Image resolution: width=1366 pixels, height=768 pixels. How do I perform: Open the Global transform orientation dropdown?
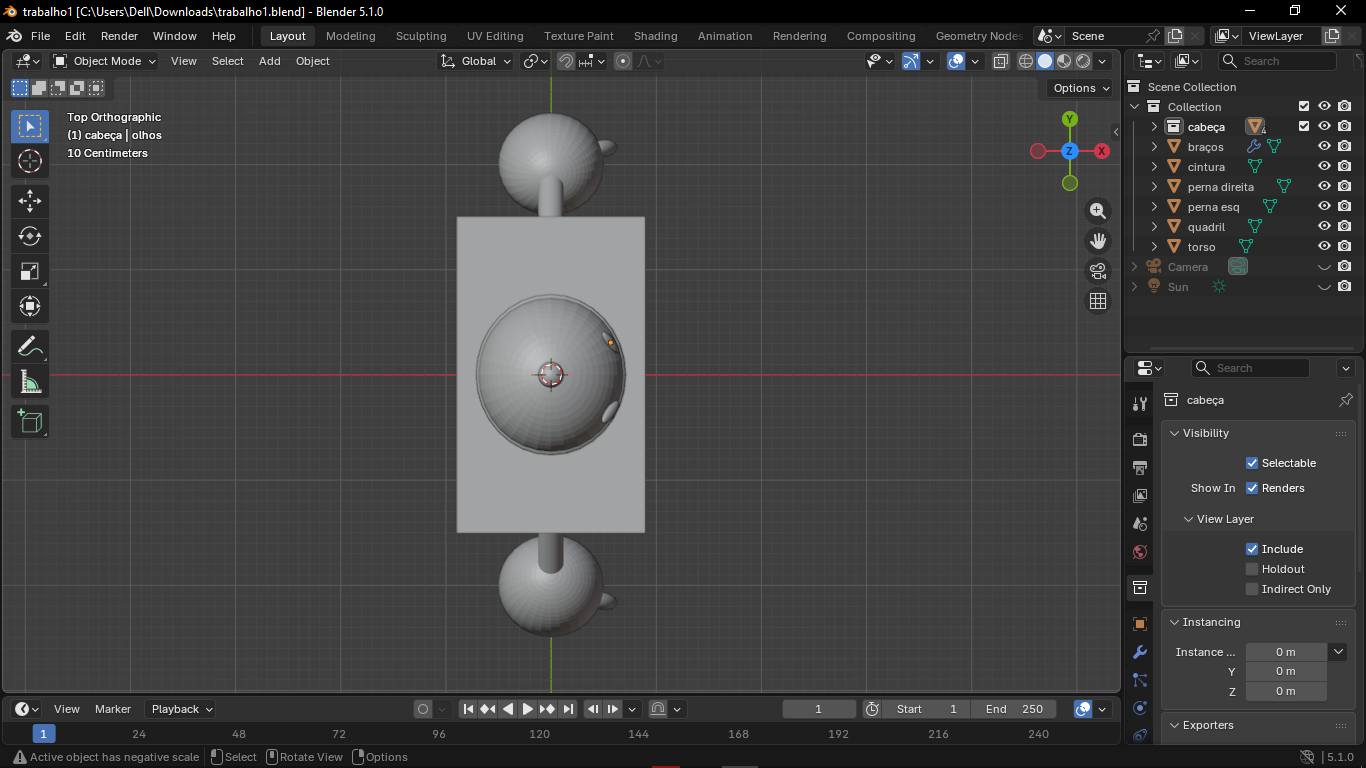pyautogui.click(x=477, y=61)
